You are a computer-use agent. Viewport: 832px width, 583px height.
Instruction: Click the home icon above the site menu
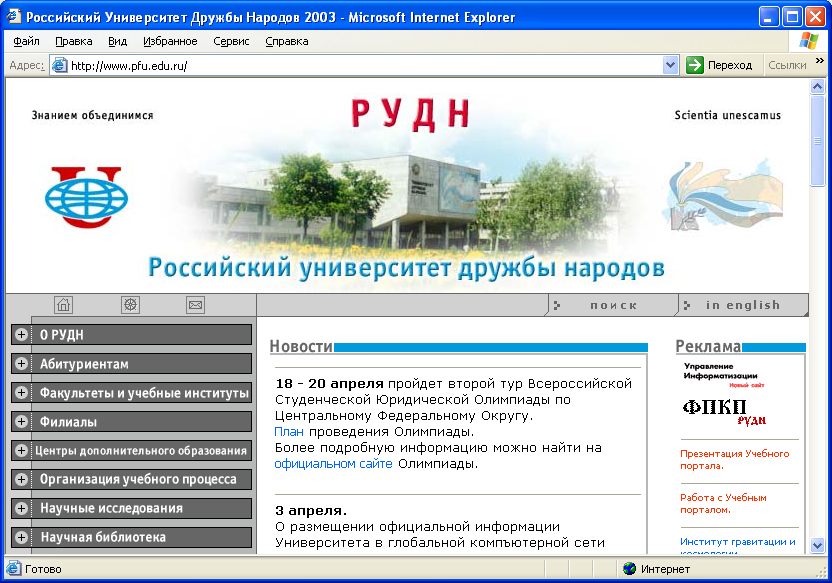tap(64, 305)
